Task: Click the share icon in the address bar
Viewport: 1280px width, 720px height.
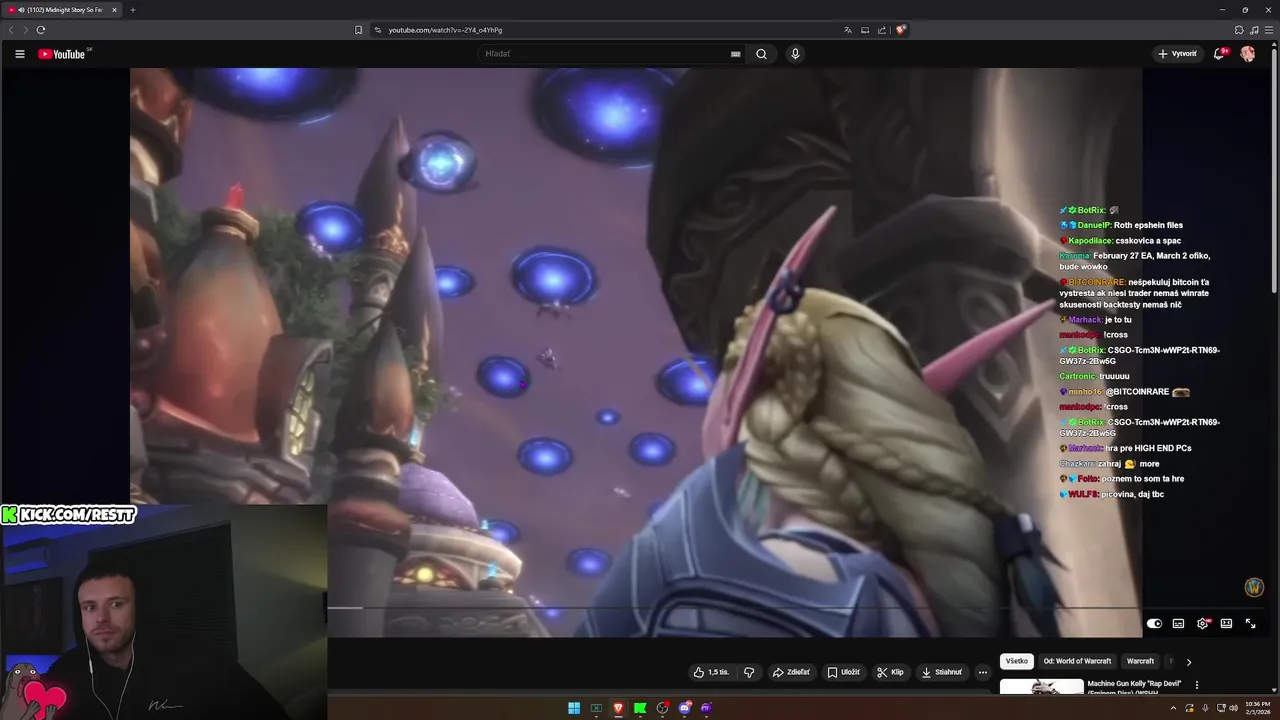Action: pos(882,30)
